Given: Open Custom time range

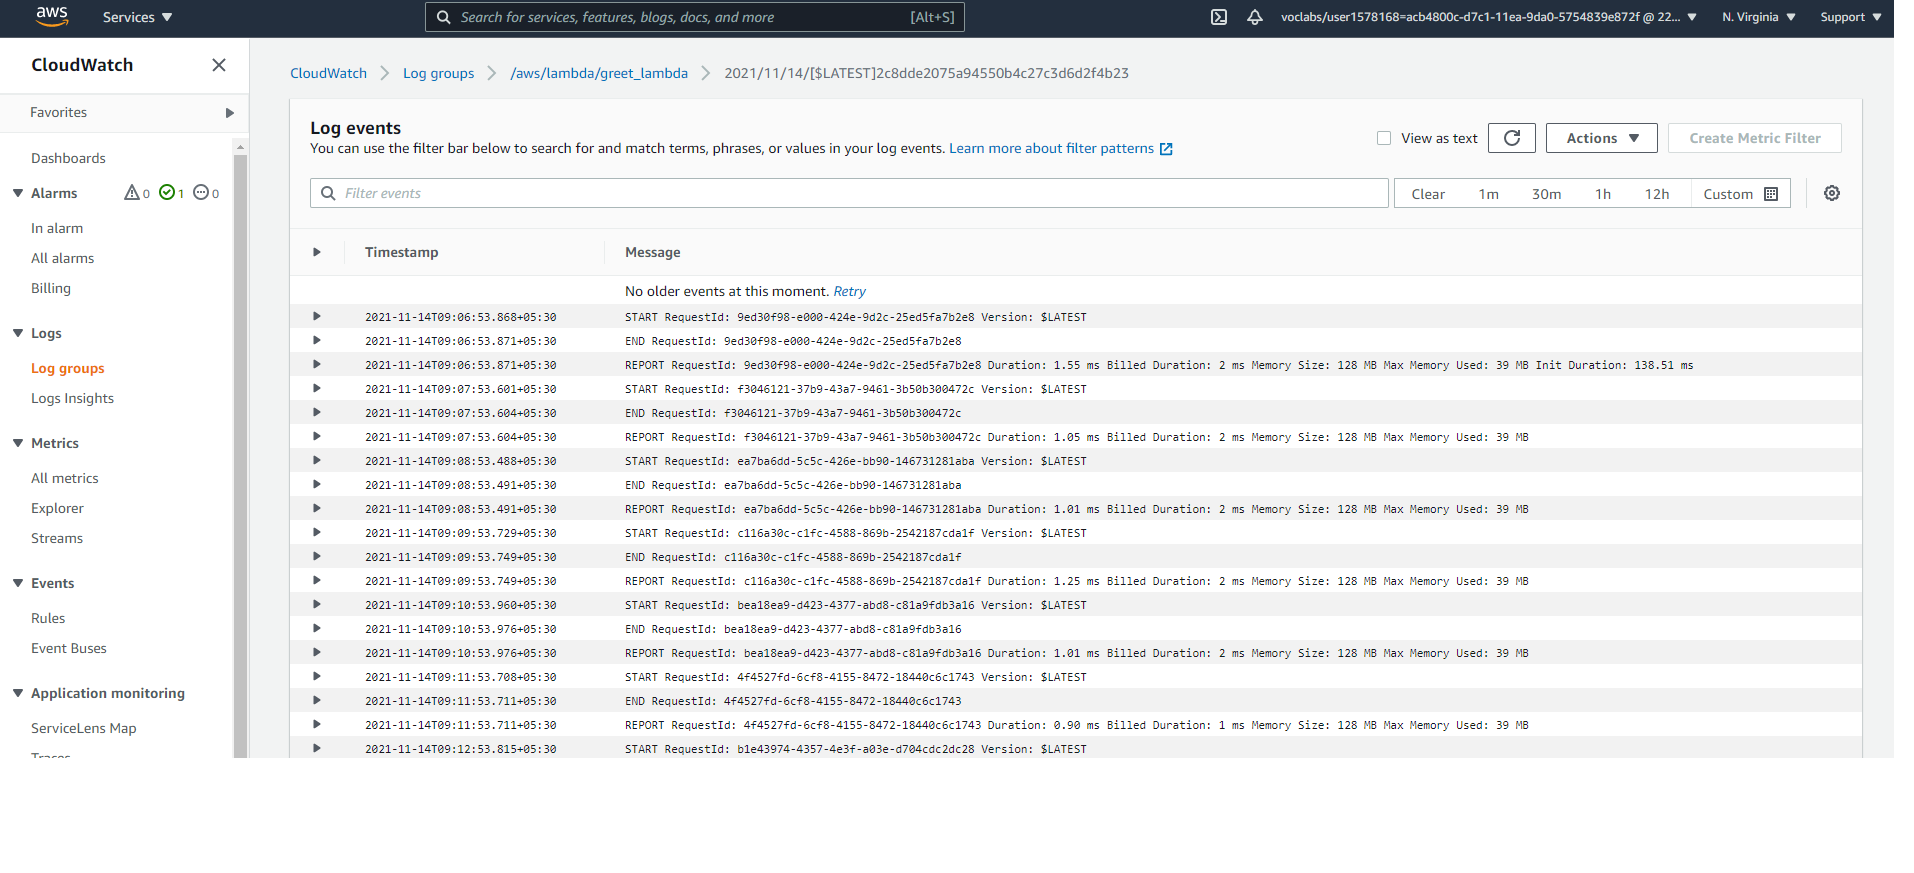Looking at the screenshot, I should point(1740,194).
